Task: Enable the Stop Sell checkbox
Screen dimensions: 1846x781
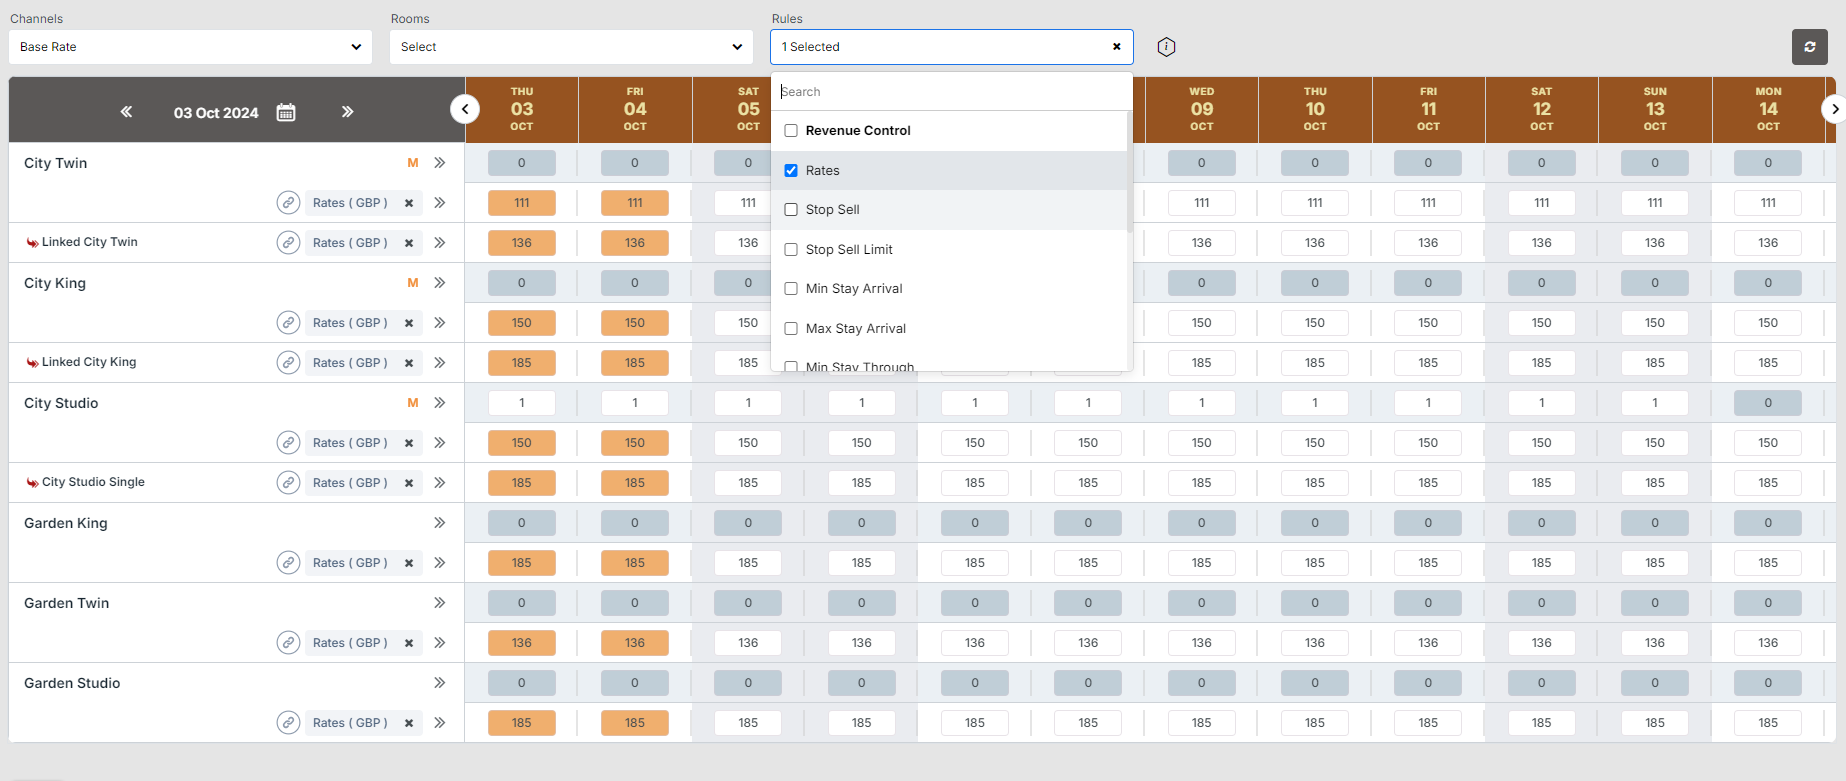Action: coord(791,210)
